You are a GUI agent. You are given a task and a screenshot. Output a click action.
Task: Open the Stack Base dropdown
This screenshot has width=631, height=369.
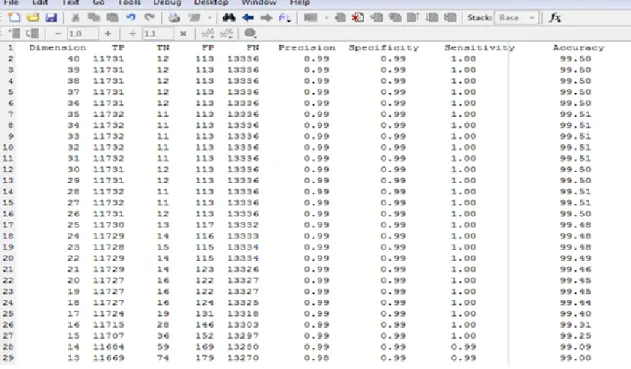pos(516,18)
